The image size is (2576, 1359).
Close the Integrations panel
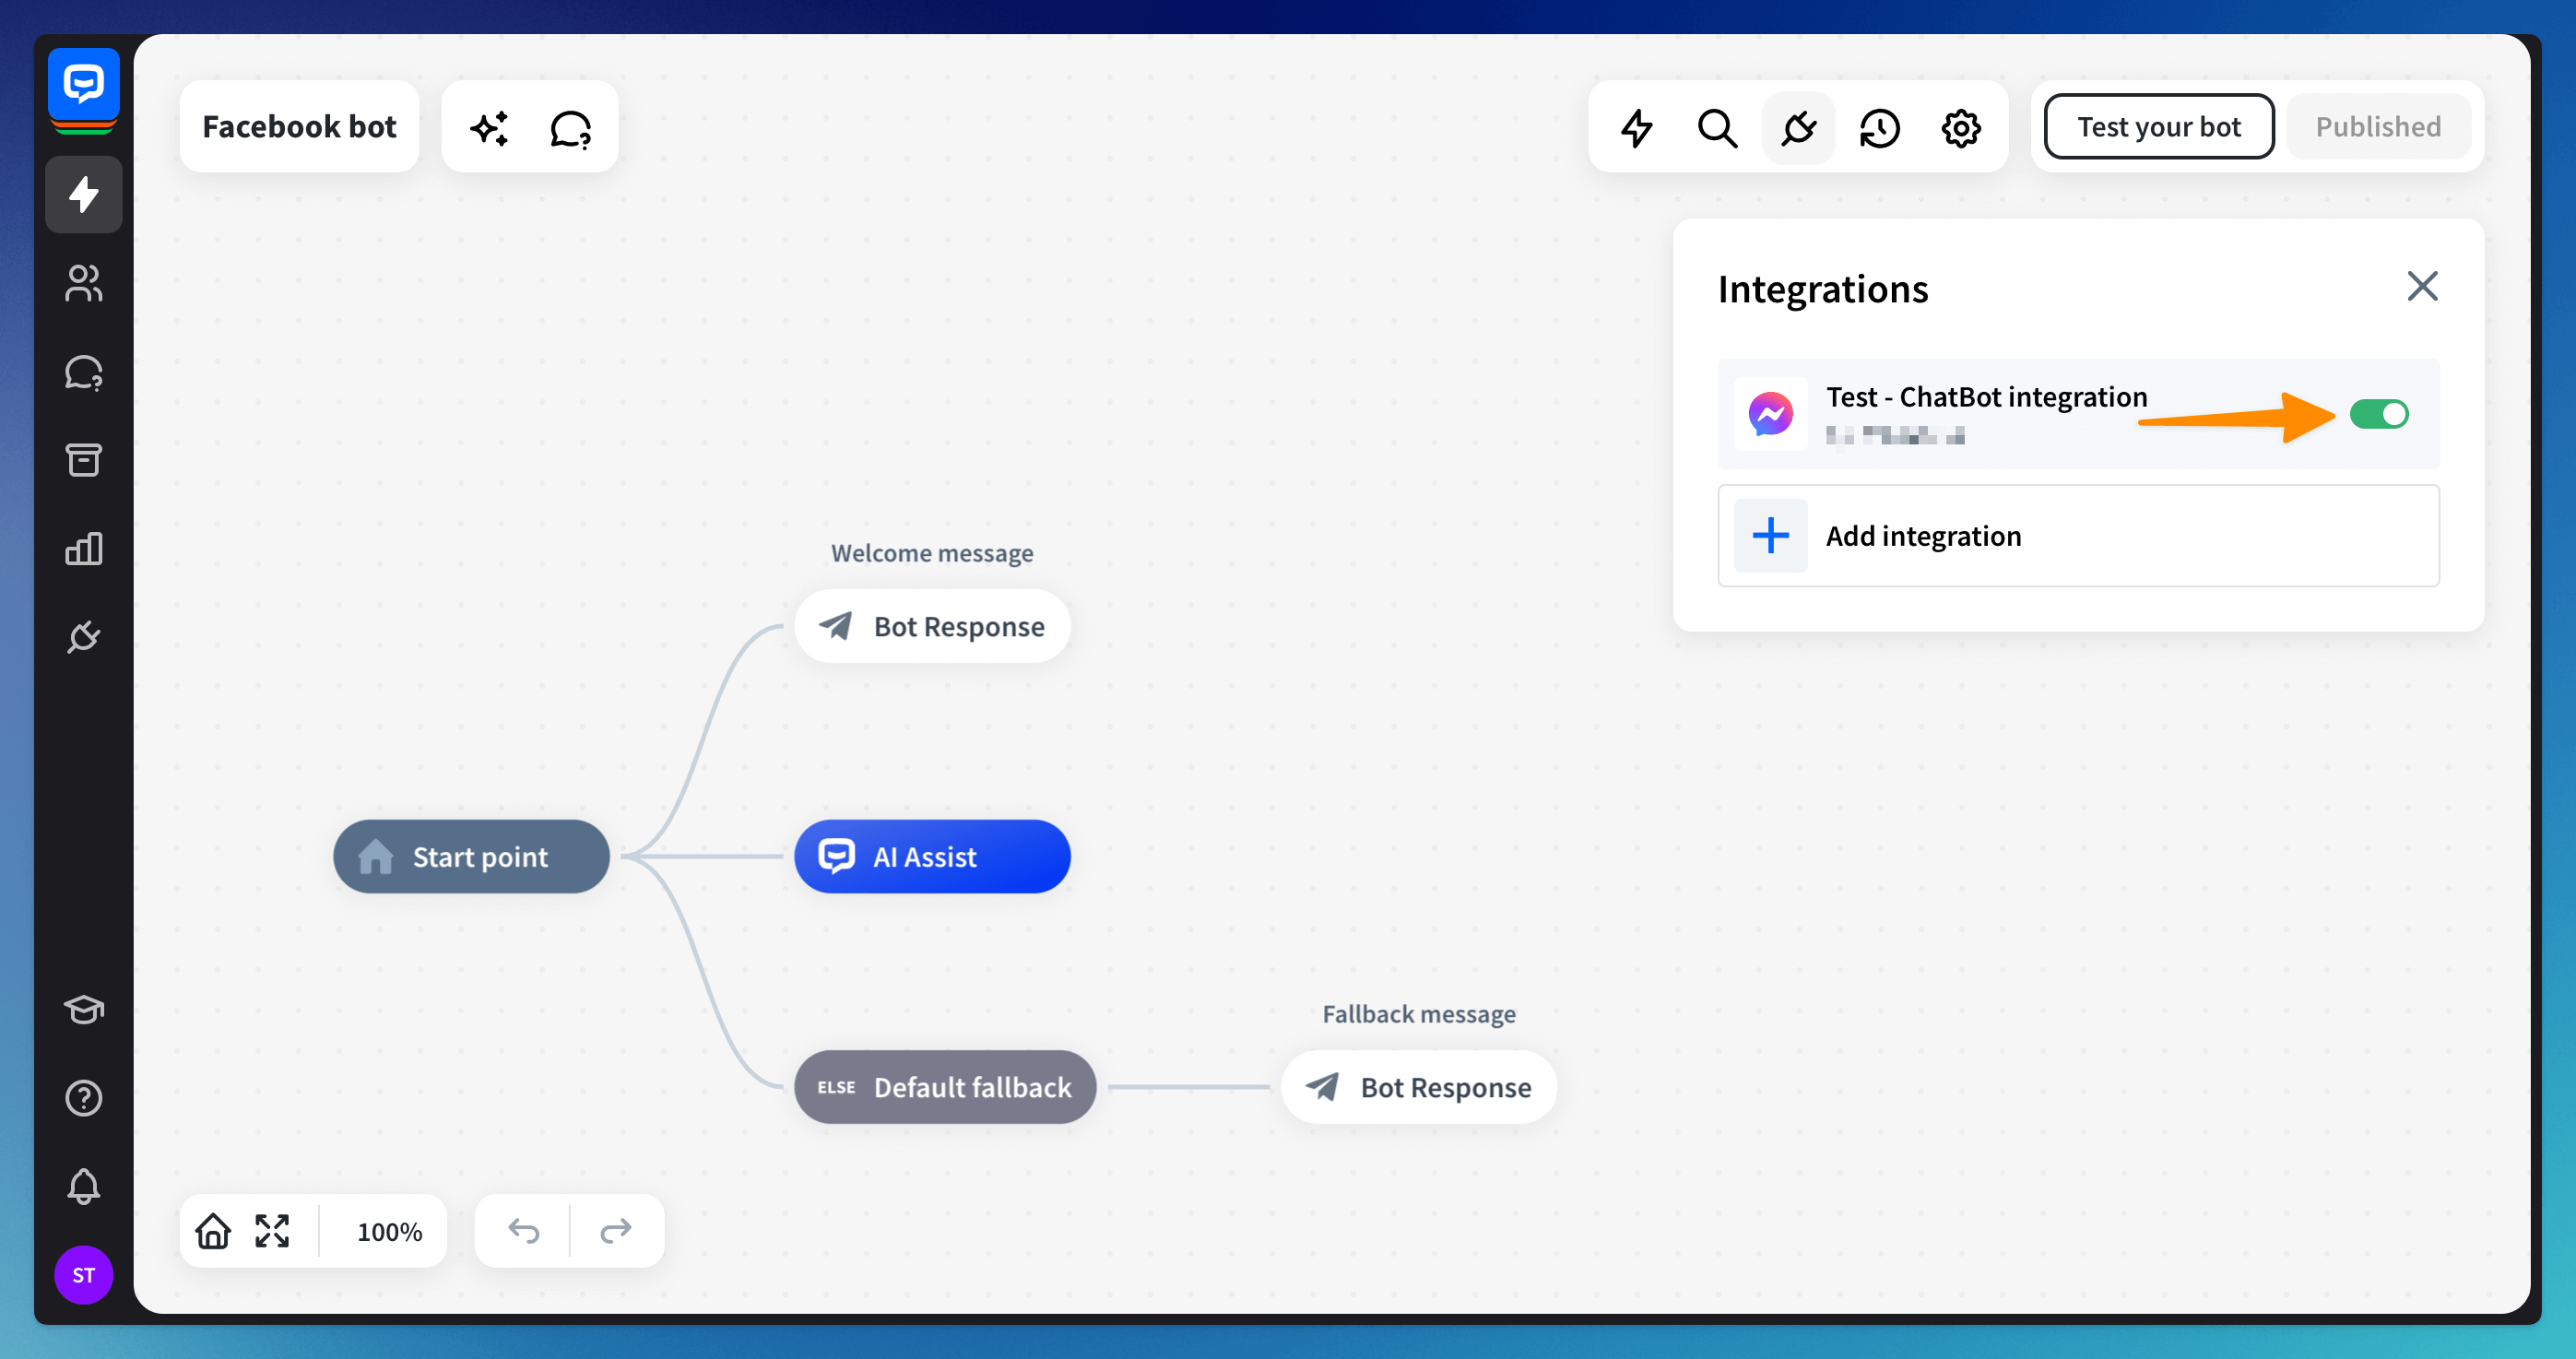pyautogui.click(x=2421, y=287)
